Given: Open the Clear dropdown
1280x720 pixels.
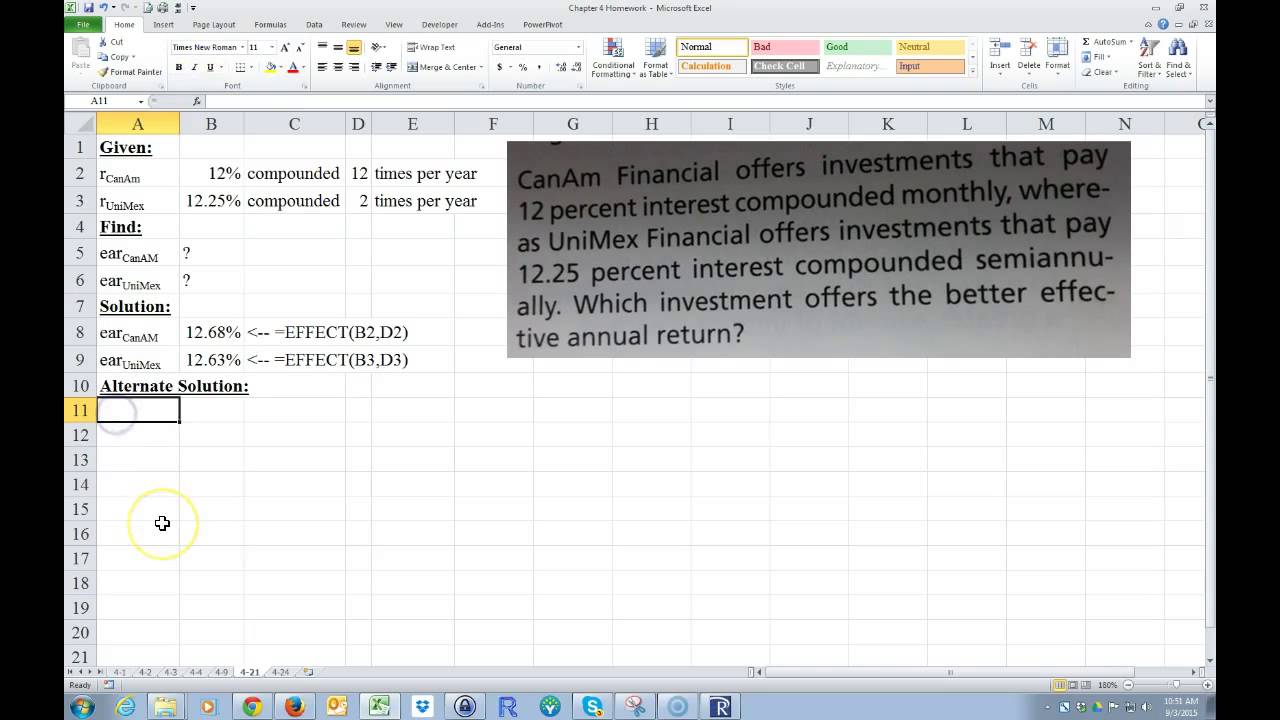Looking at the screenshot, I should pyautogui.click(x=1103, y=72).
